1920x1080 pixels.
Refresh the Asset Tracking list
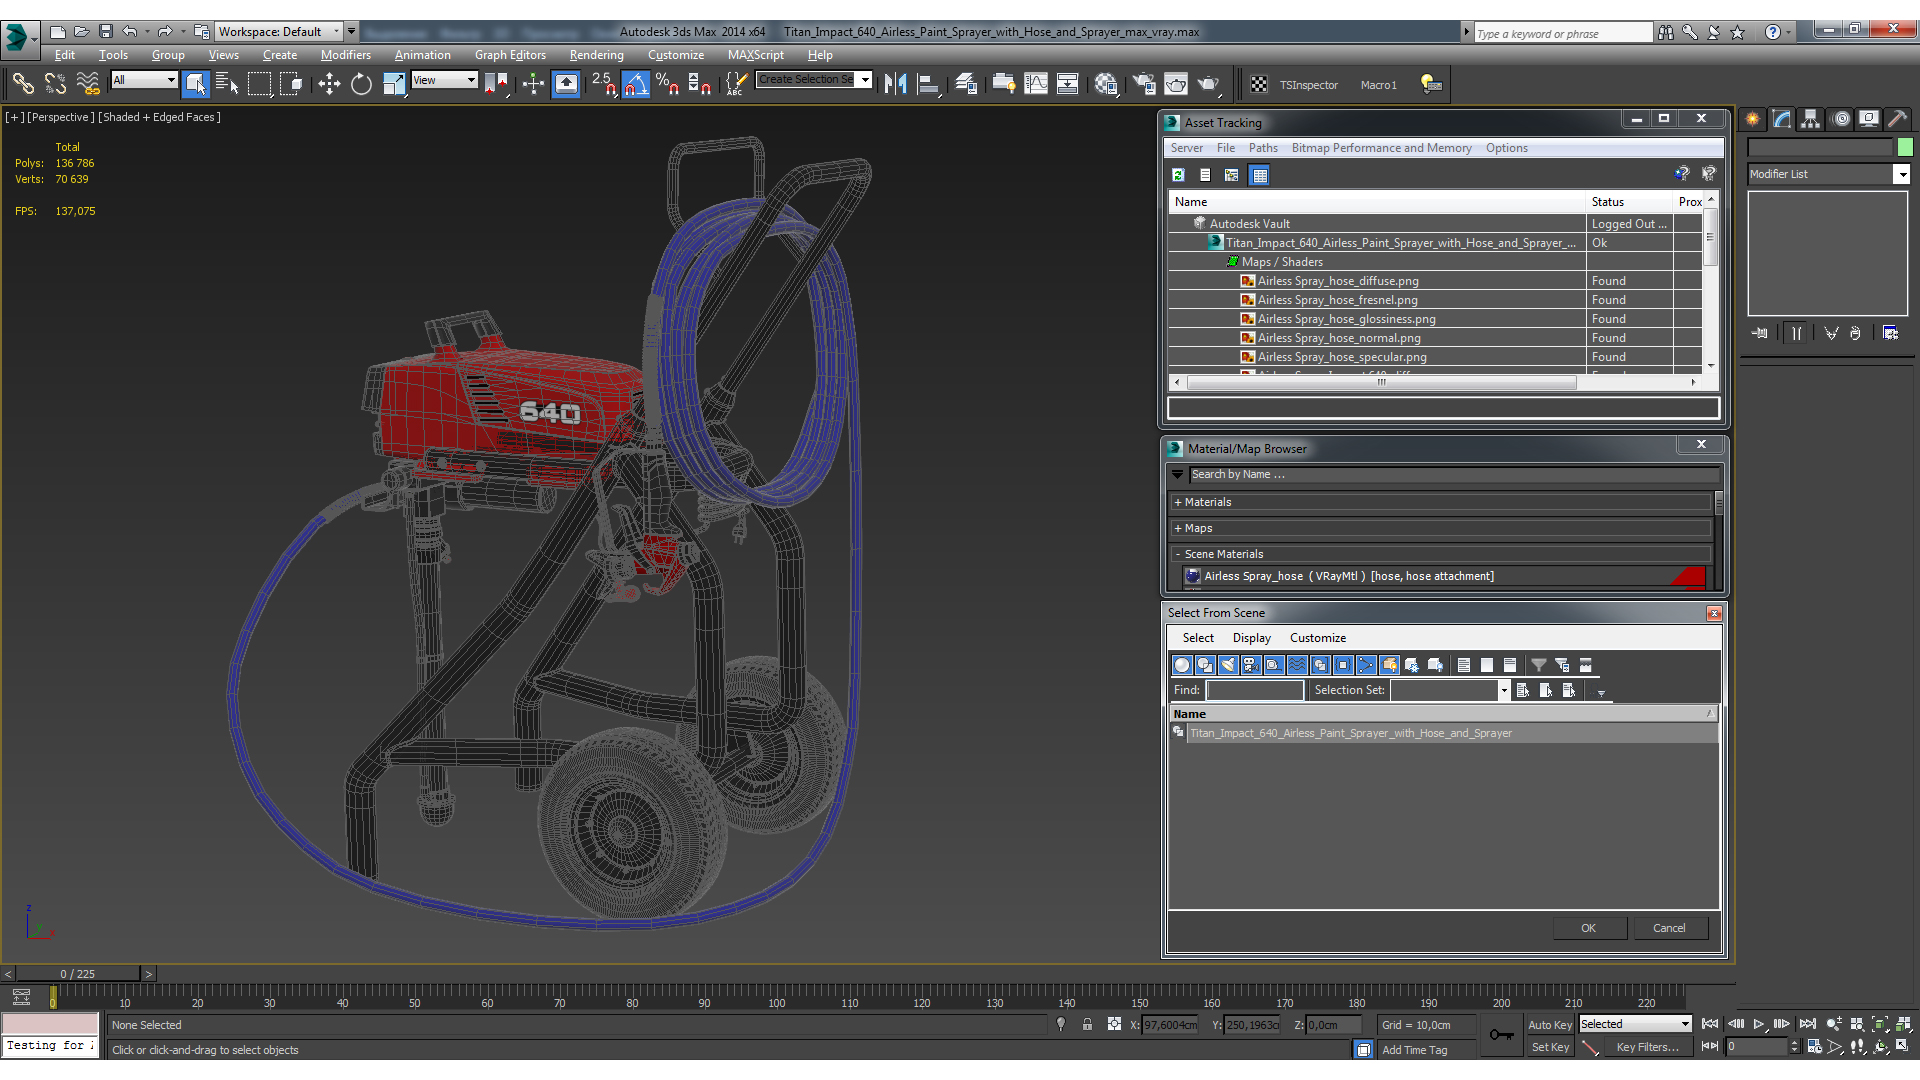1178,175
